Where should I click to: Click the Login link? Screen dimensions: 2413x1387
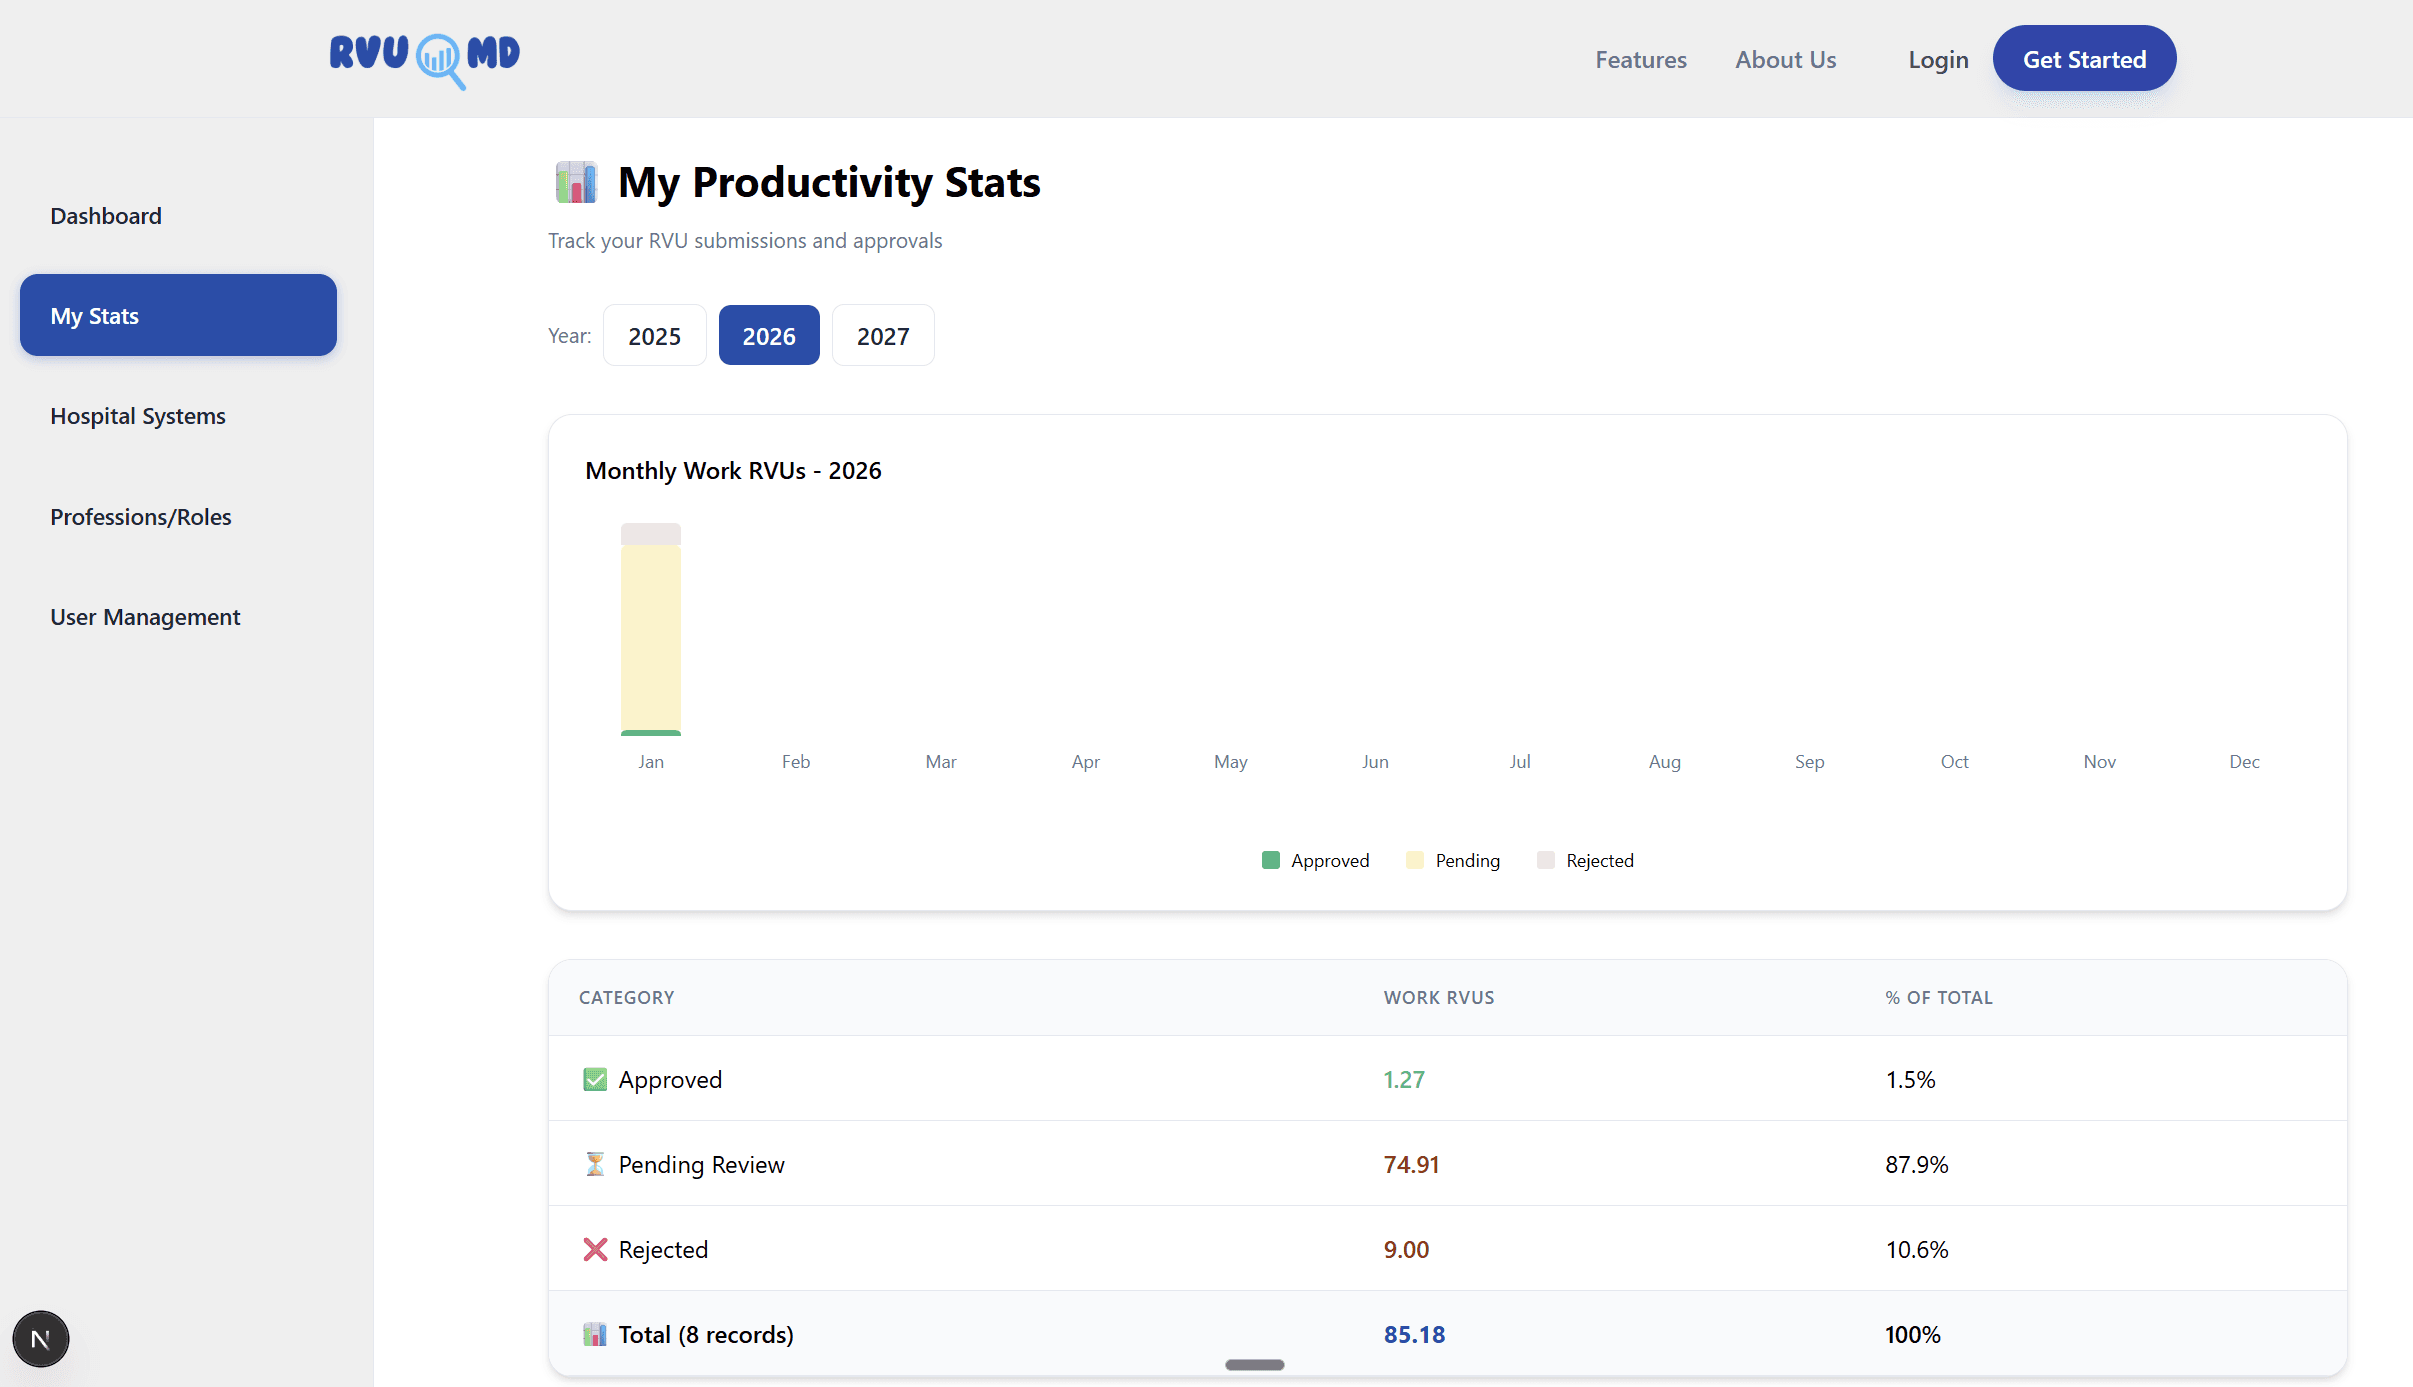(1937, 59)
